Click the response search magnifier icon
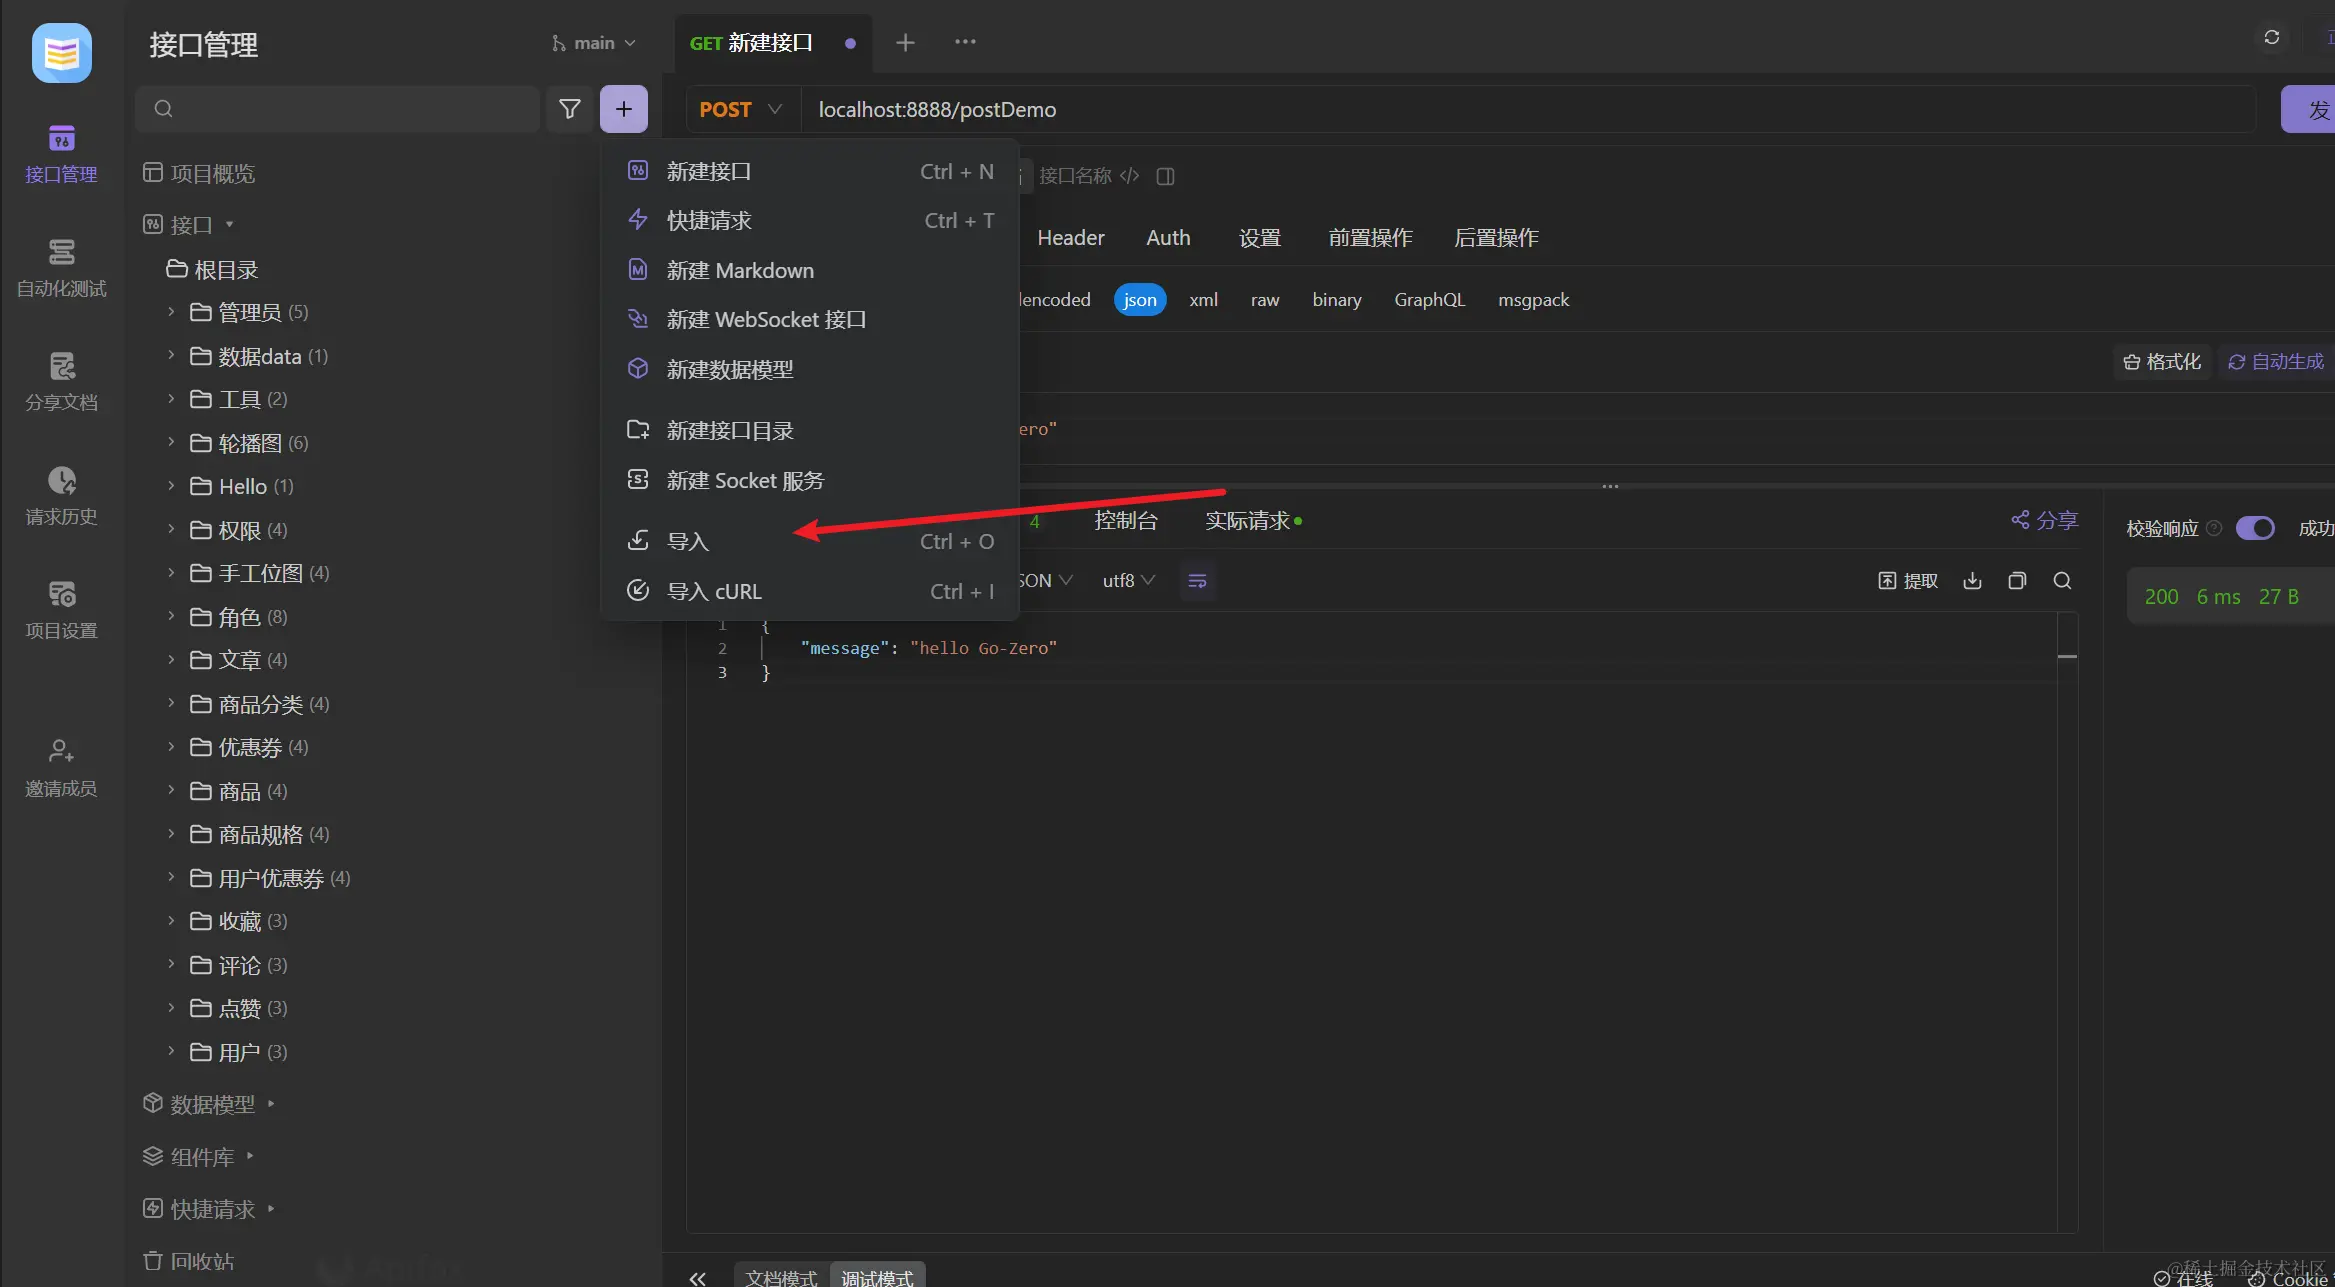The height and width of the screenshot is (1287, 2335). point(2062,581)
